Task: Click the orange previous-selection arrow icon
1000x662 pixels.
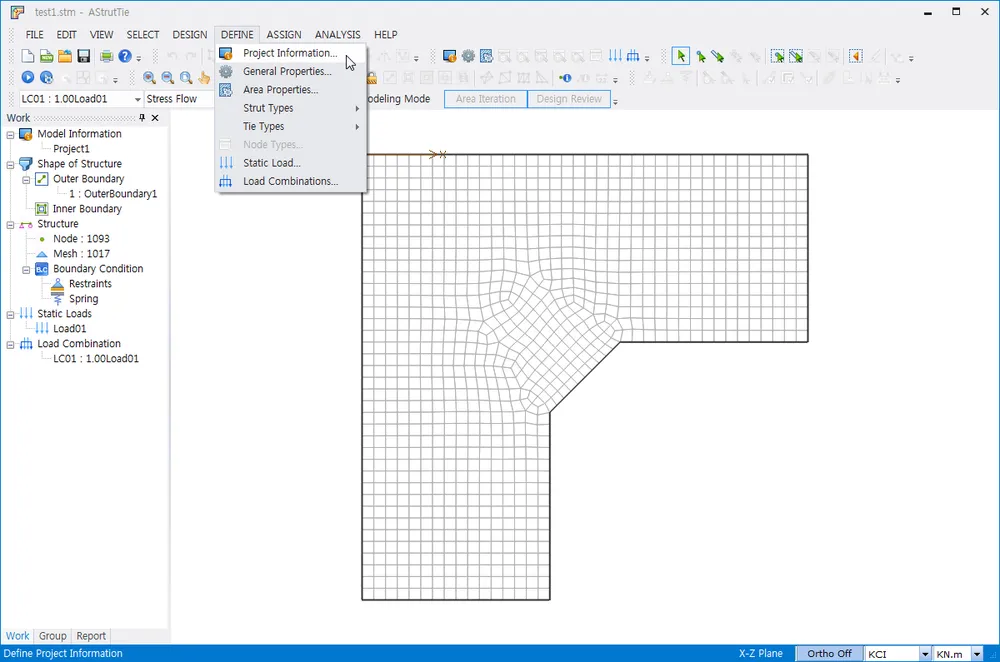Action: 856,57
